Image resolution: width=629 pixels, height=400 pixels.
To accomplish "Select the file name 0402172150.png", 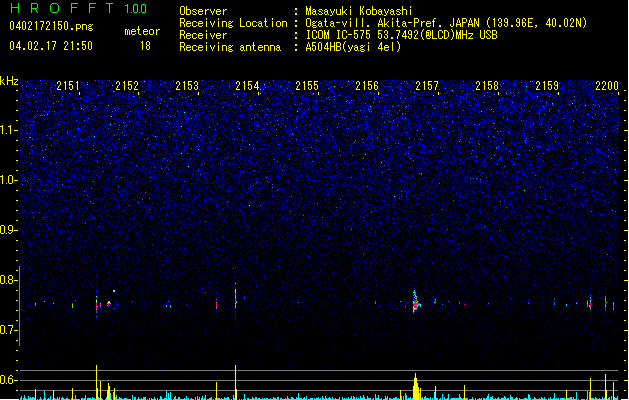I will tap(51, 26).
